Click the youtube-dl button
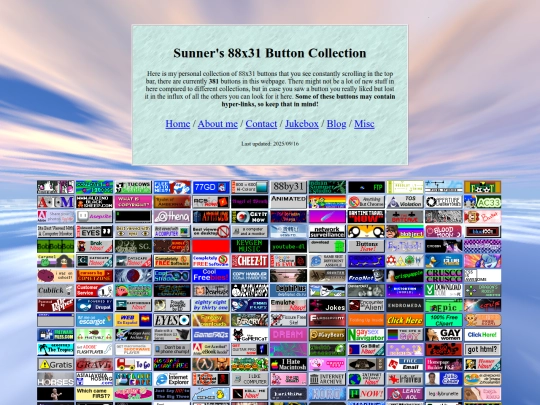Screen dimensions: 540x405 click(x=289, y=246)
